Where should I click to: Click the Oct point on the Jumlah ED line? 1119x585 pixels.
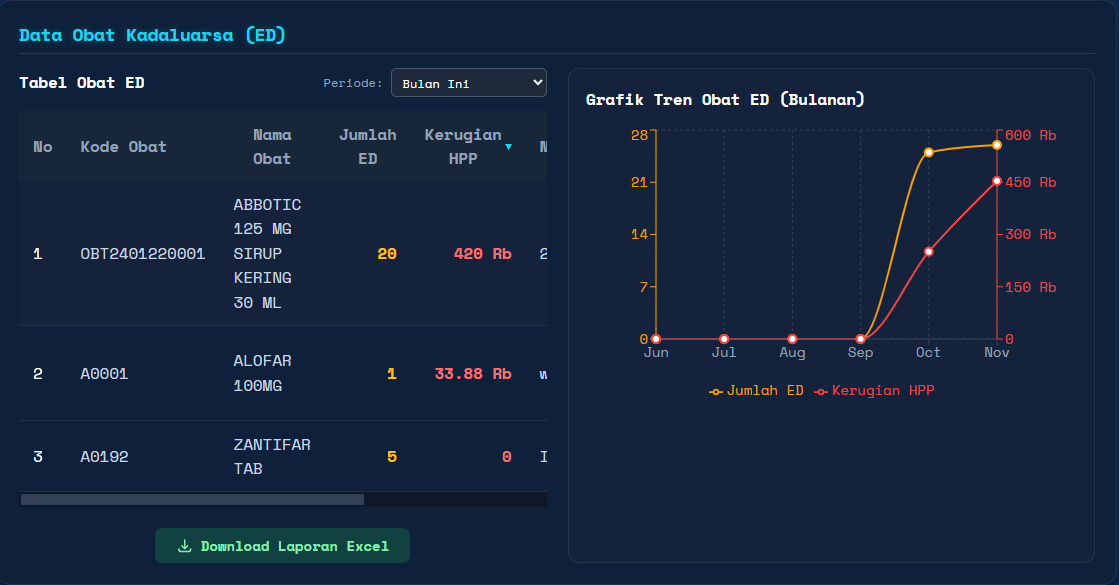(928, 152)
